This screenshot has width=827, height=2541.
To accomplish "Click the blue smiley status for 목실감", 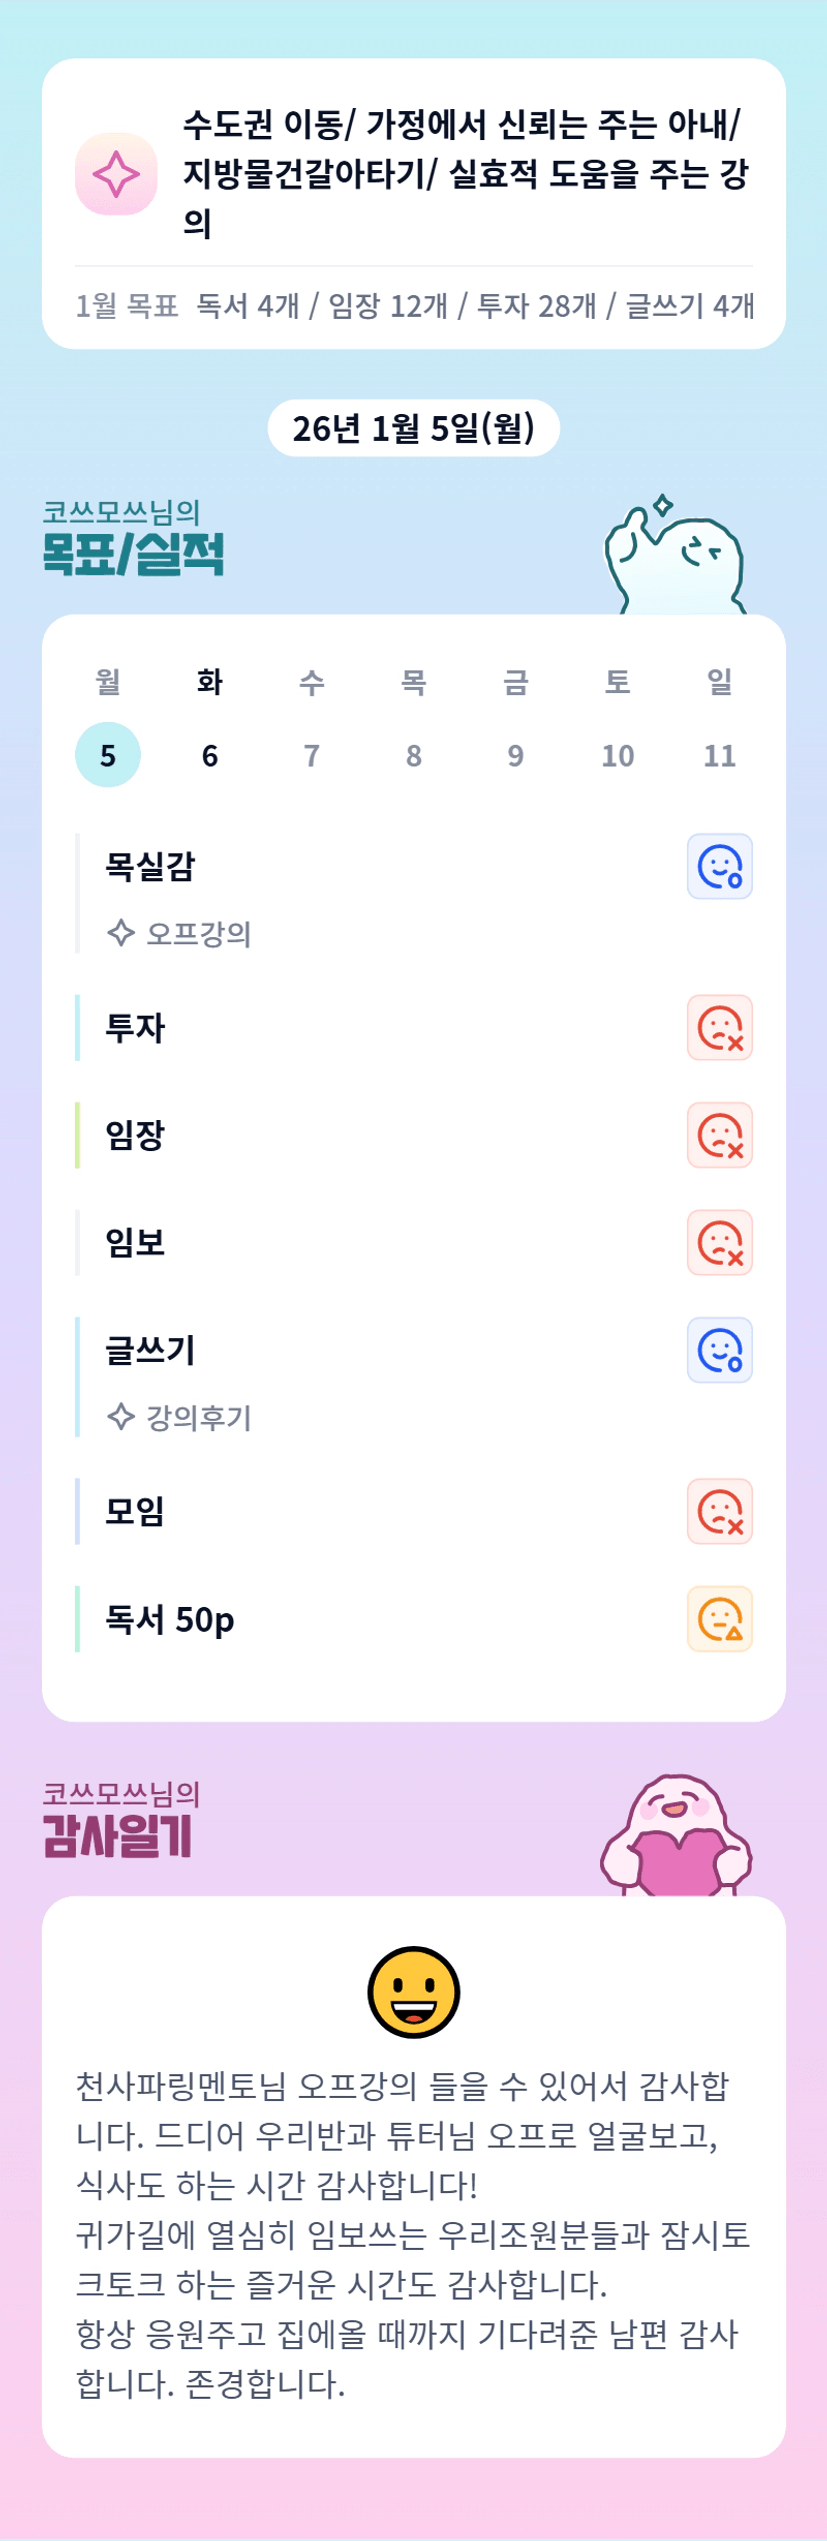I will click(x=719, y=866).
